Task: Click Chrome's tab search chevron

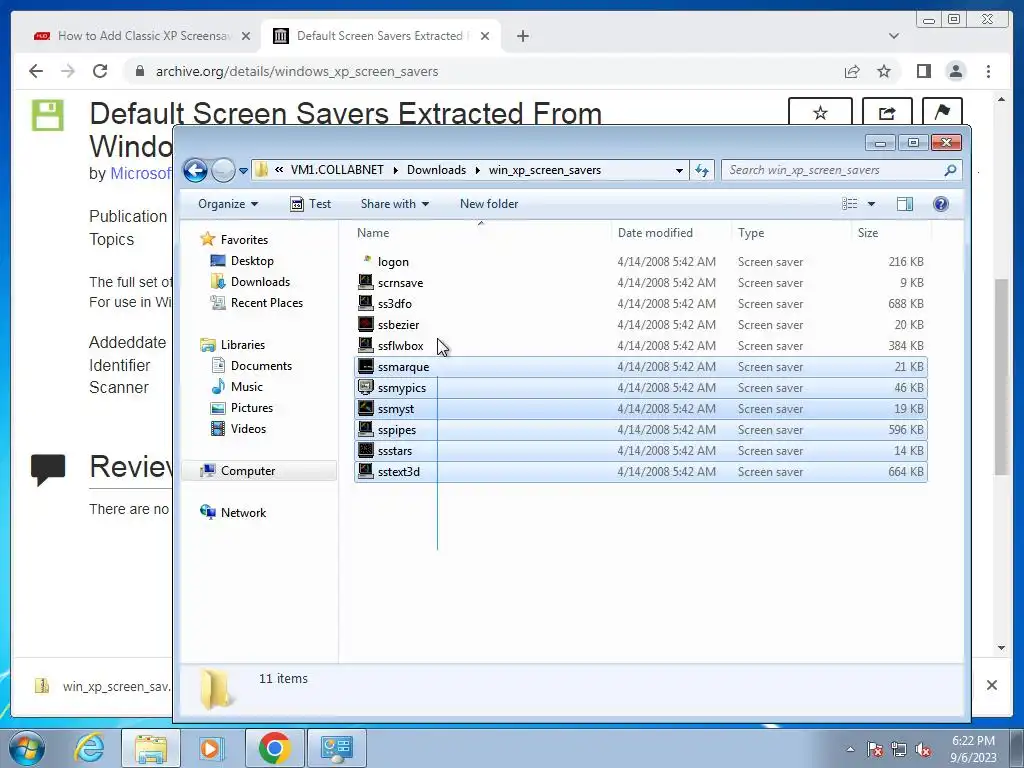Action: pos(894,36)
